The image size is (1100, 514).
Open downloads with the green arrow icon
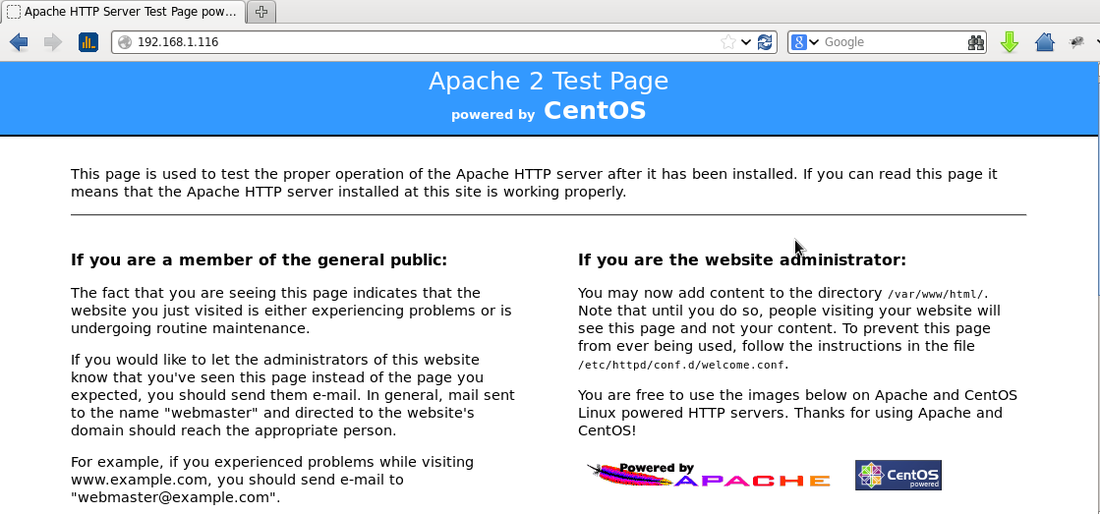pyautogui.click(x=1009, y=42)
